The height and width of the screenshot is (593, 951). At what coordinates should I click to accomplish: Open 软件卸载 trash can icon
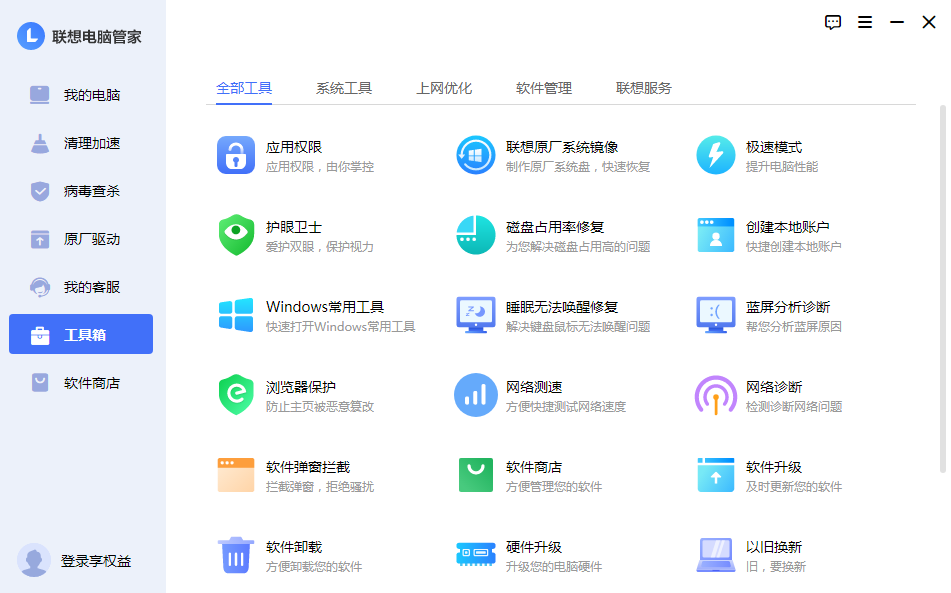(236, 555)
